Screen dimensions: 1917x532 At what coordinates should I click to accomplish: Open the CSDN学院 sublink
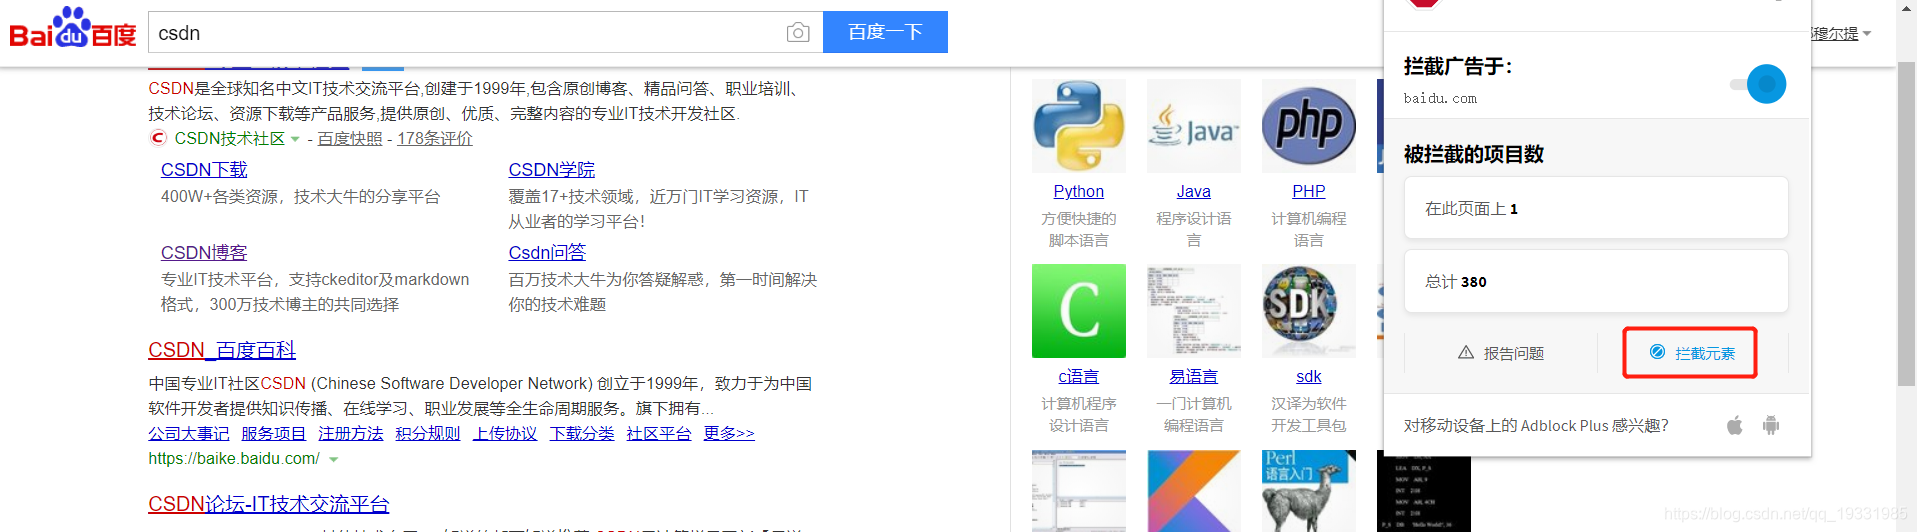click(x=552, y=170)
